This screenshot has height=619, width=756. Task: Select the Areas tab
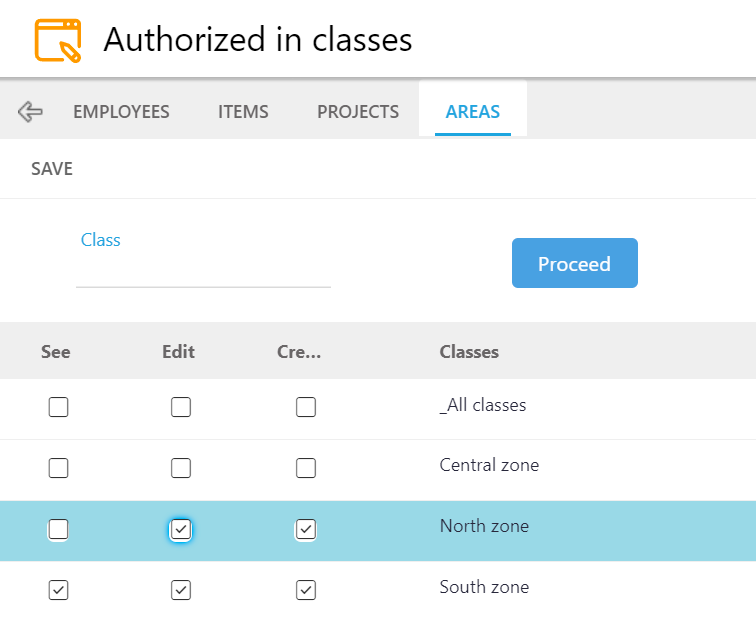pyautogui.click(x=472, y=112)
